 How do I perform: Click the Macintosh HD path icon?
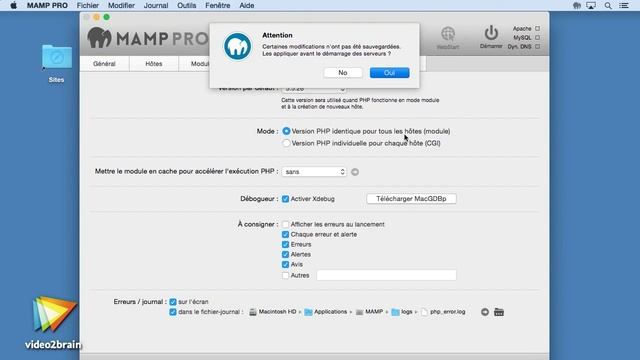tap(253, 312)
